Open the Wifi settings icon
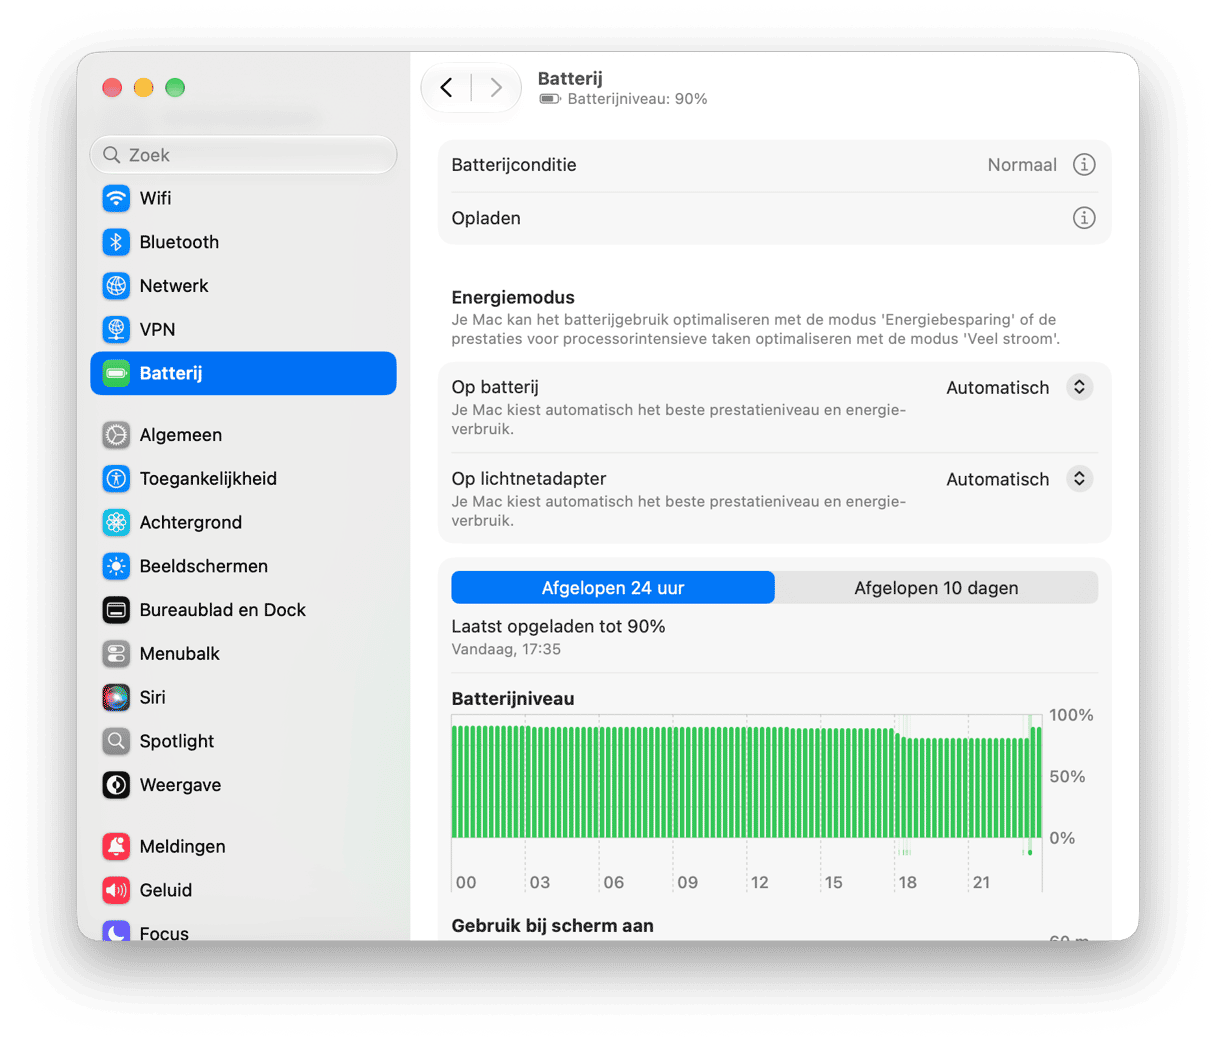Image resolution: width=1216 pixels, height=1042 pixels. coord(116,198)
